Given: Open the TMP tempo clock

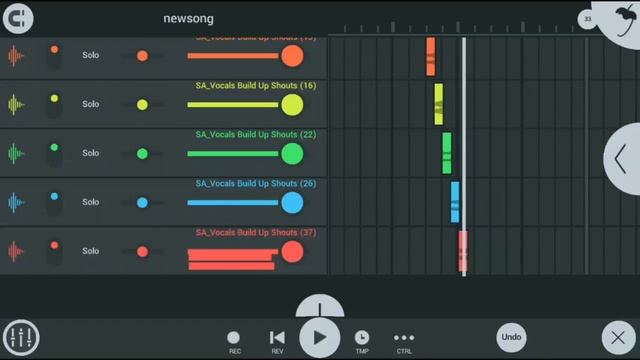Looking at the screenshot, I should (x=362, y=341).
